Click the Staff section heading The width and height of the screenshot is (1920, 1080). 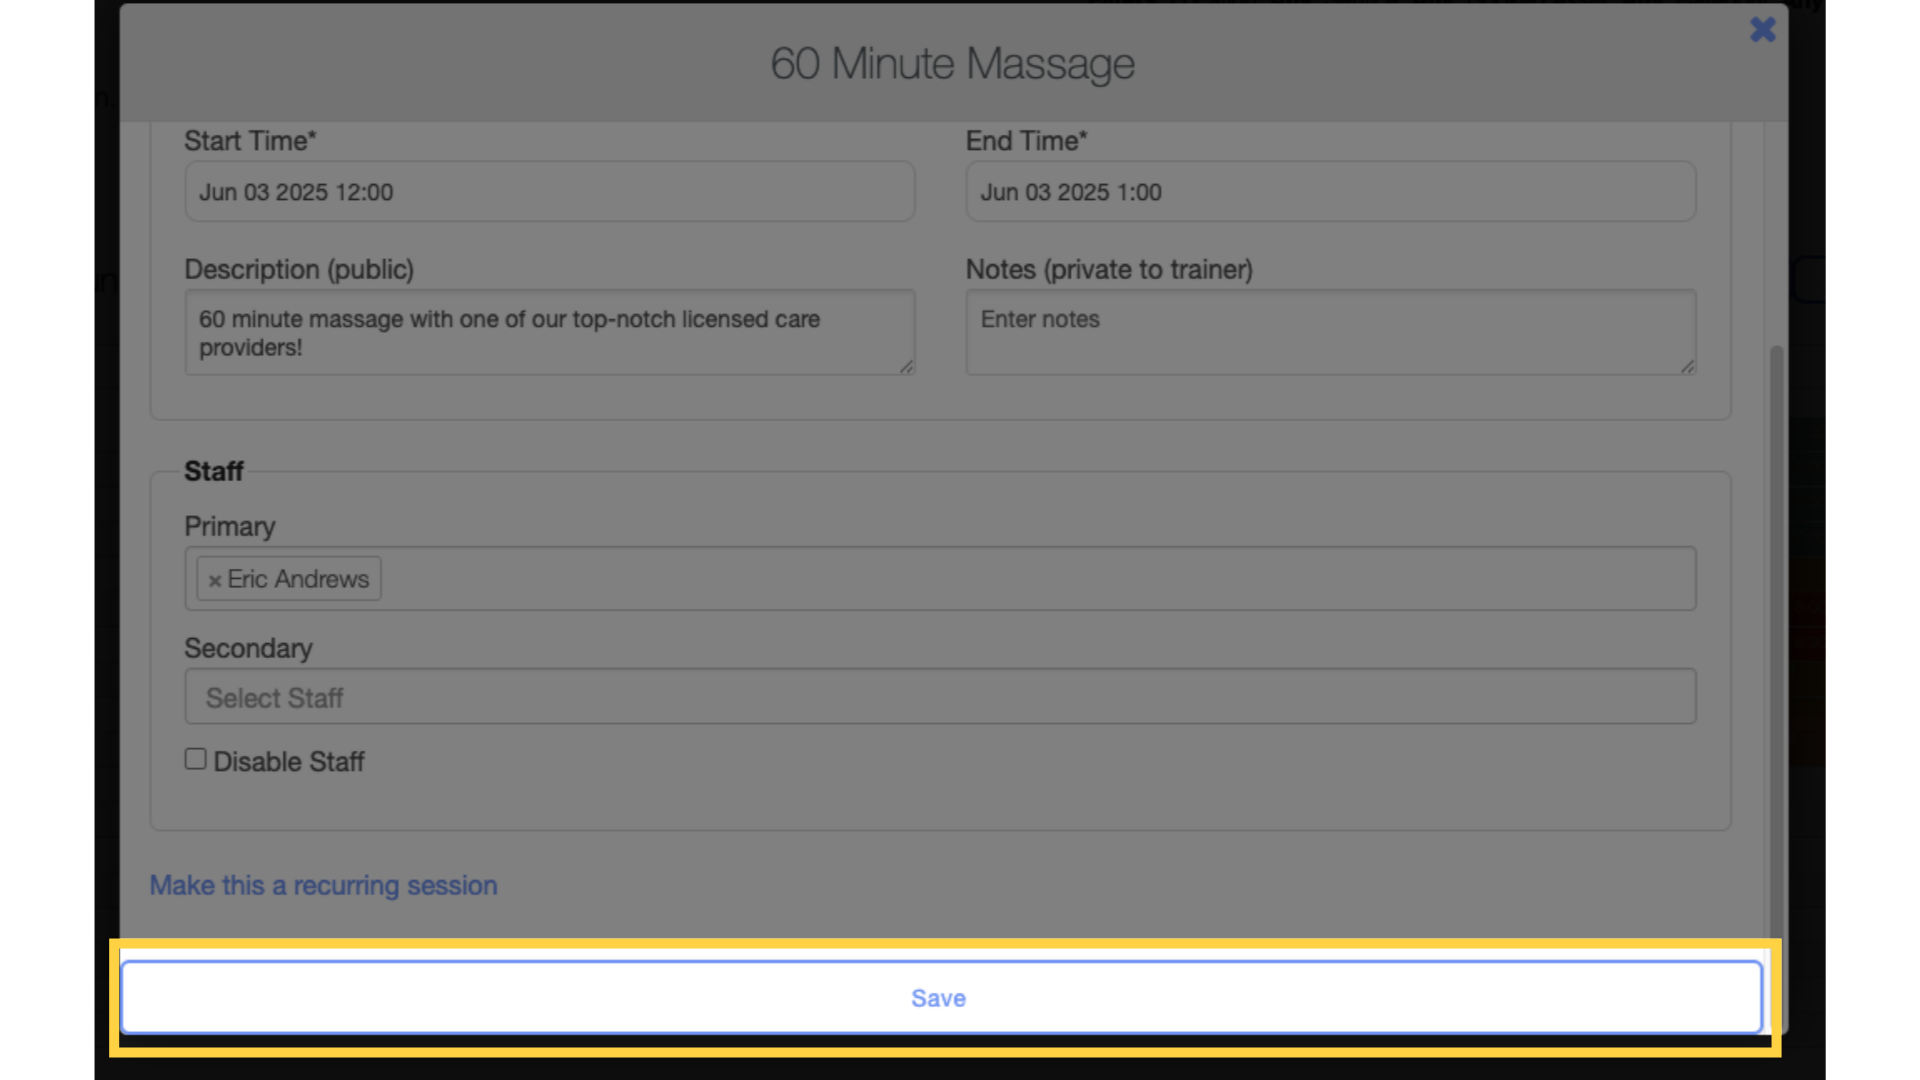coord(214,471)
